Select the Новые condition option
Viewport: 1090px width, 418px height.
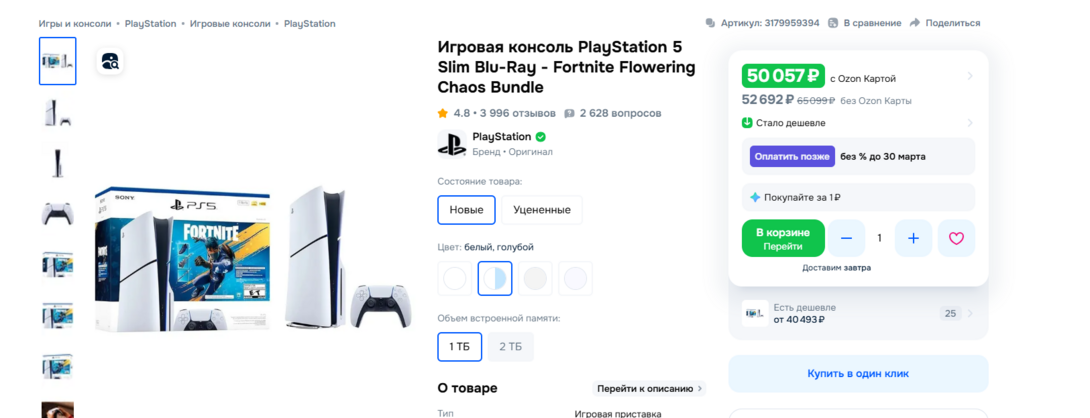[466, 210]
